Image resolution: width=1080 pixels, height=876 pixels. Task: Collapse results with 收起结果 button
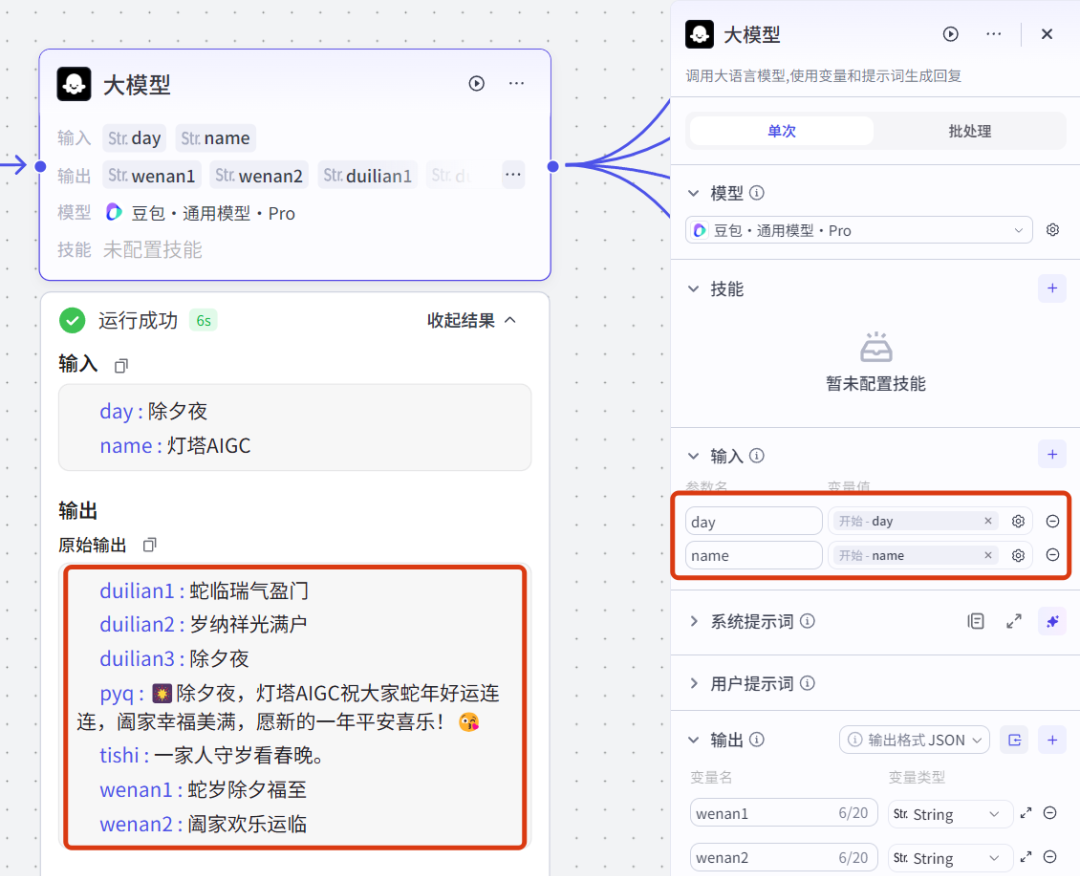pyautogui.click(x=472, y=320)
